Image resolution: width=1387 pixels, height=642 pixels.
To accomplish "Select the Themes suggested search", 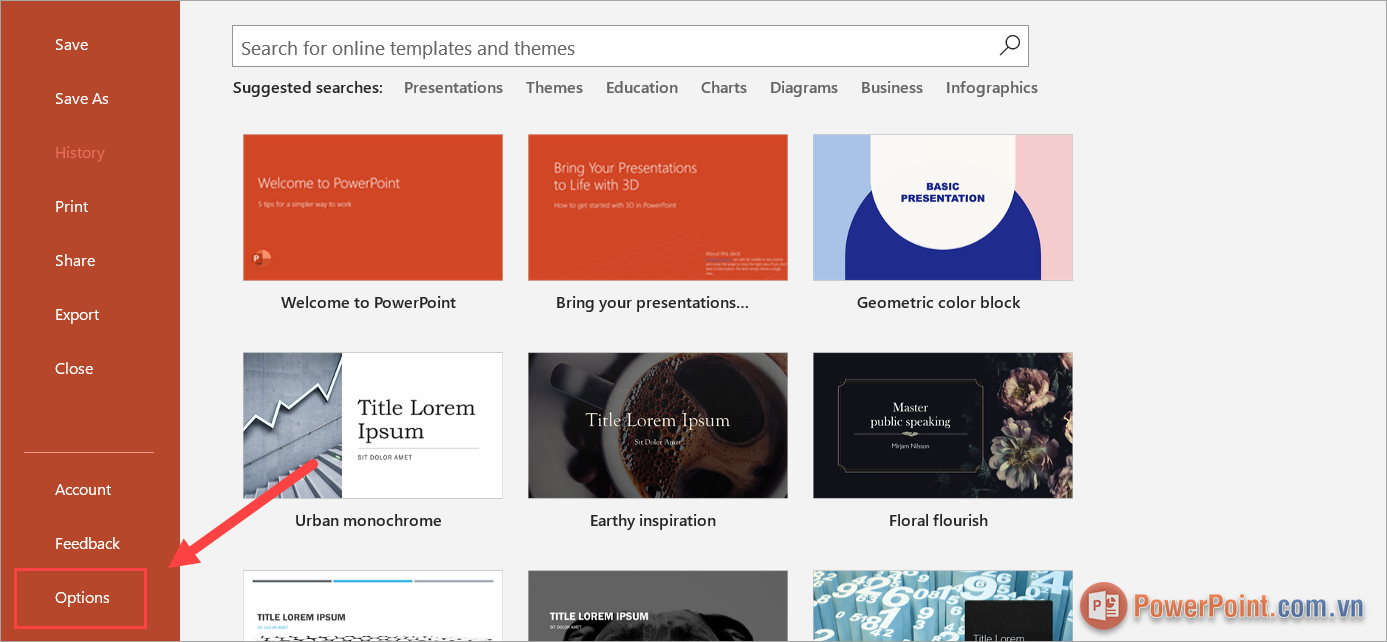I will click(x=554, y=87).
